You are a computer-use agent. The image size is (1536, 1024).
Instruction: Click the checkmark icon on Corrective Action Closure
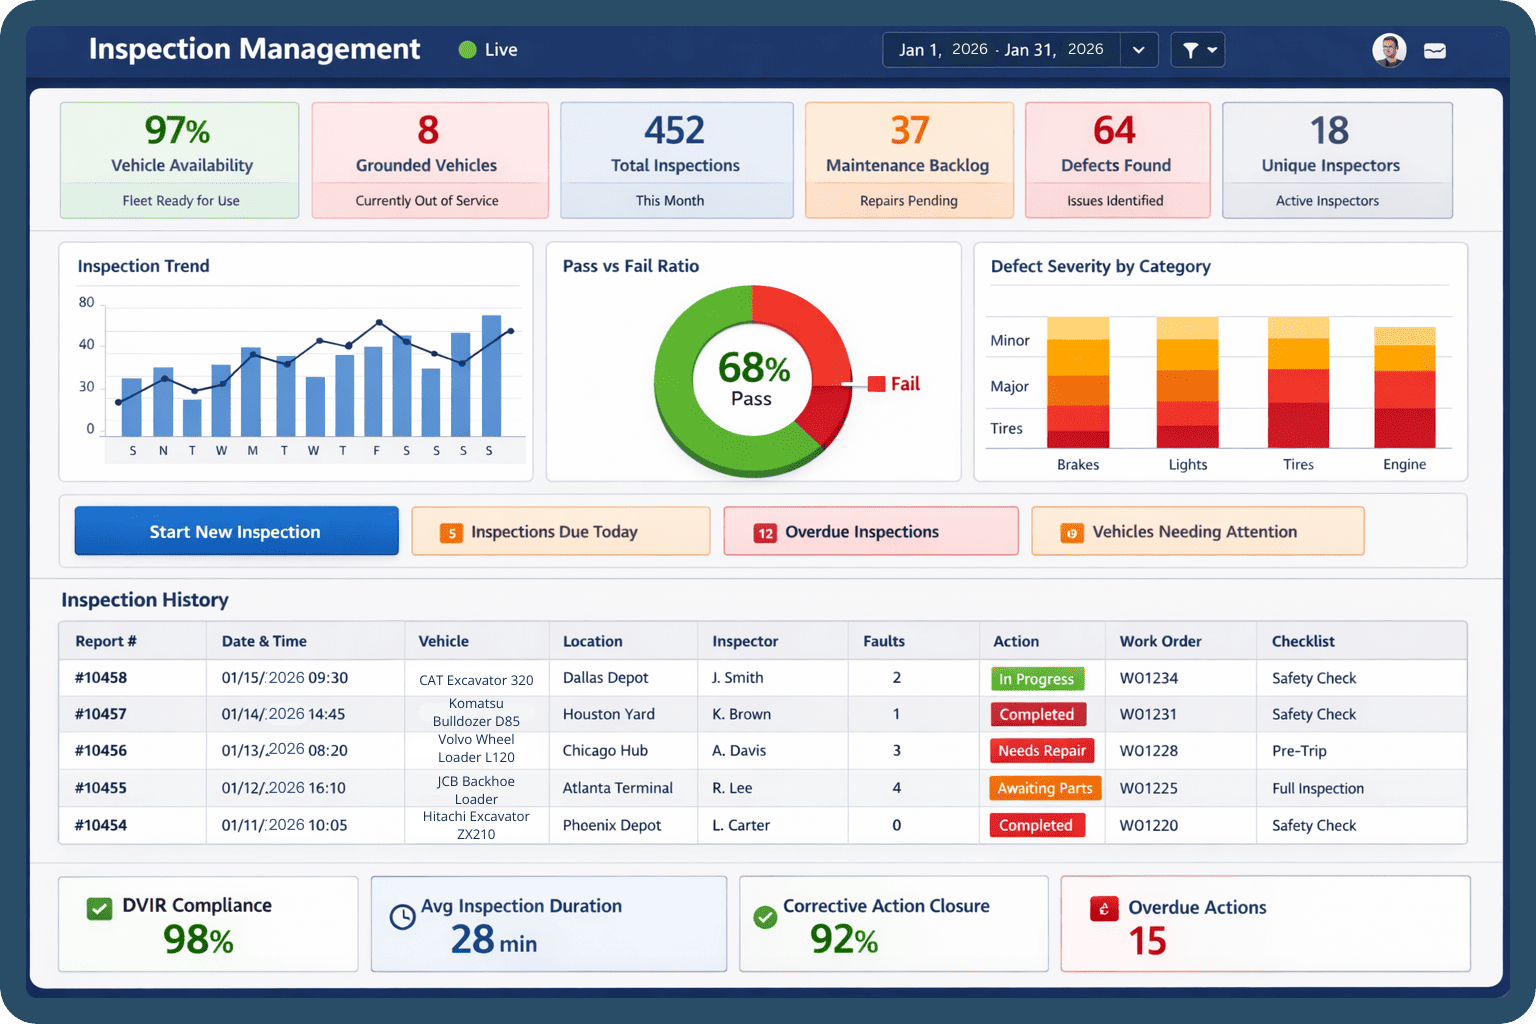pos(766,915)
